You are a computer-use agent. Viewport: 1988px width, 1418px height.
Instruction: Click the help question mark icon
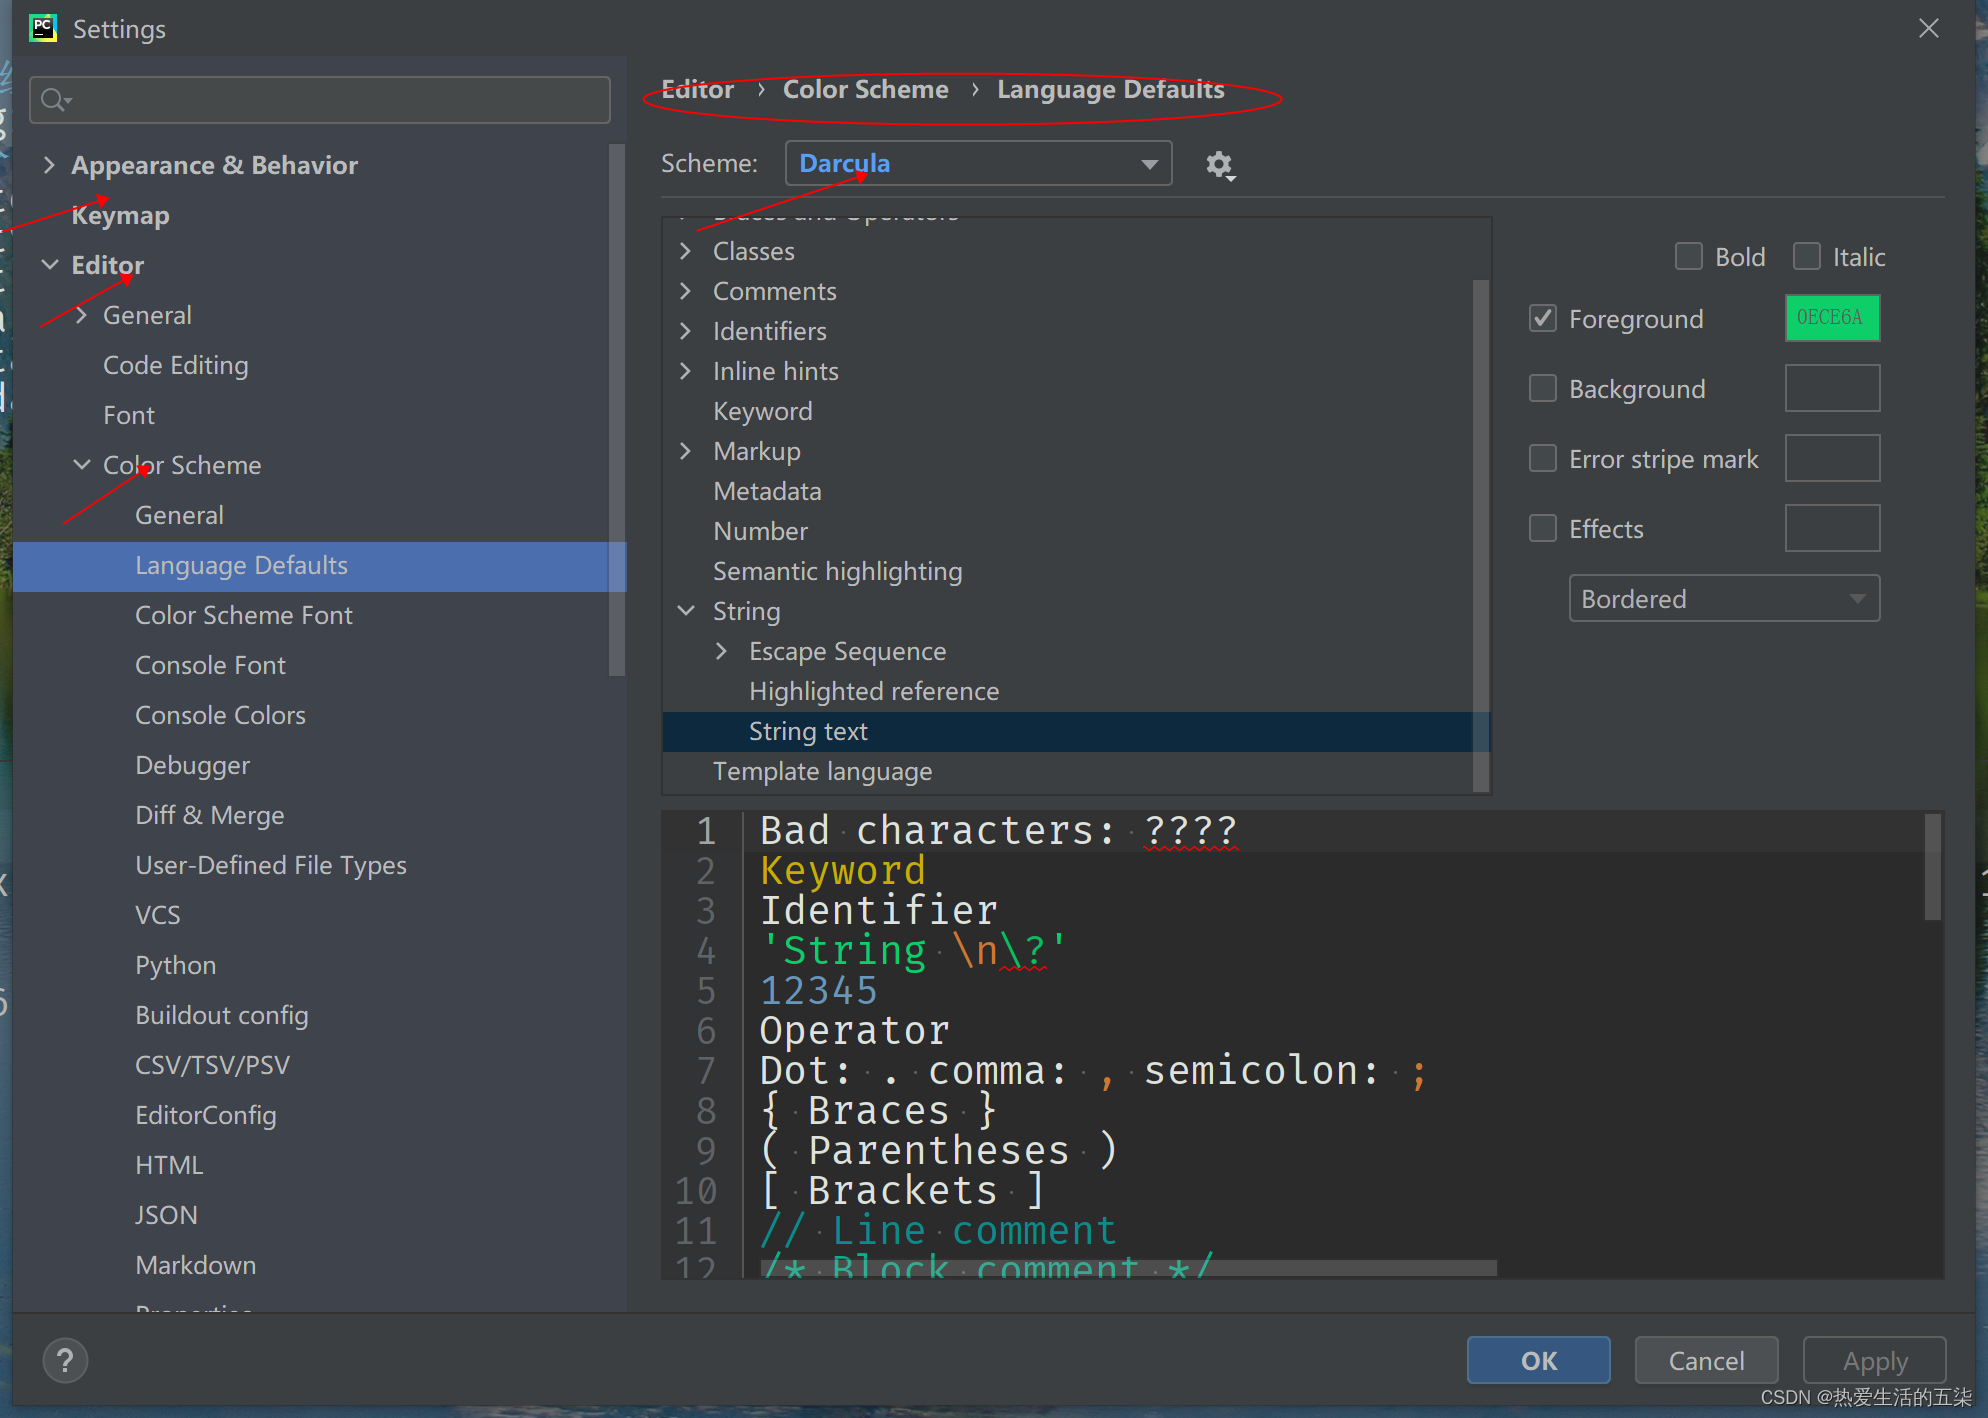(65, 1361)
